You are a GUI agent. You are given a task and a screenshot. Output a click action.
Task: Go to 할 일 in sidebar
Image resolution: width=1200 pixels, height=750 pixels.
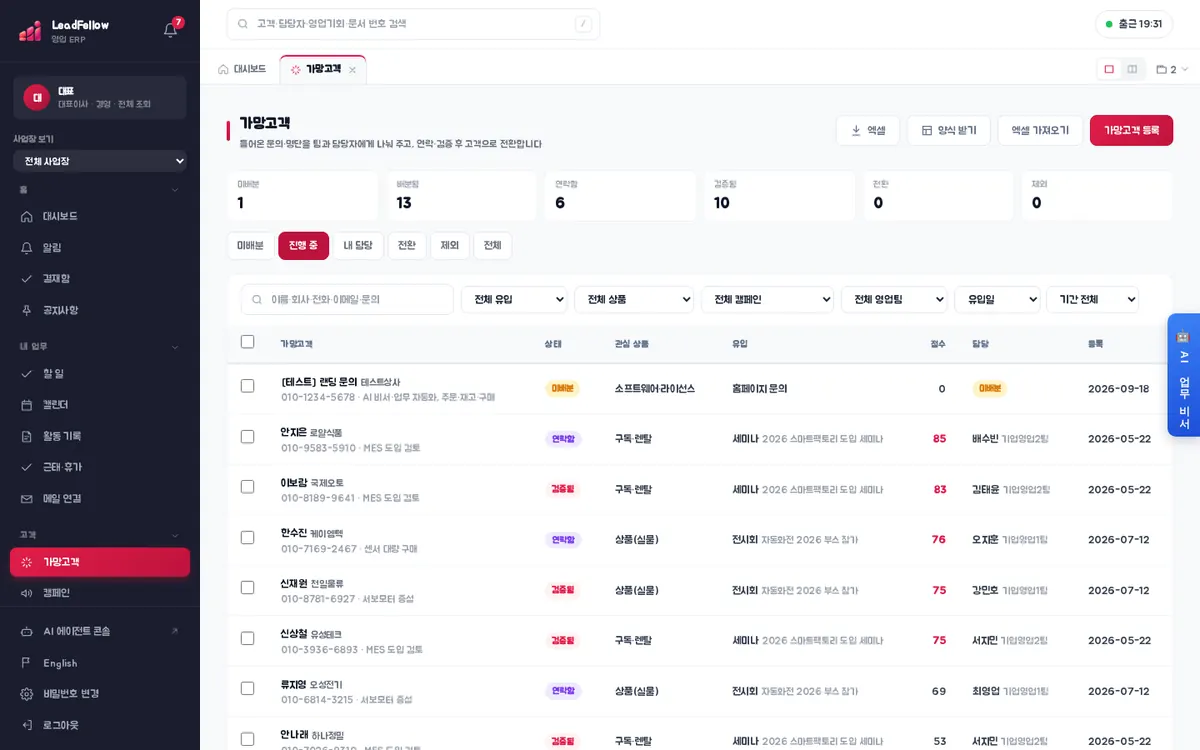pyautogui.click(x=100, y=373)
